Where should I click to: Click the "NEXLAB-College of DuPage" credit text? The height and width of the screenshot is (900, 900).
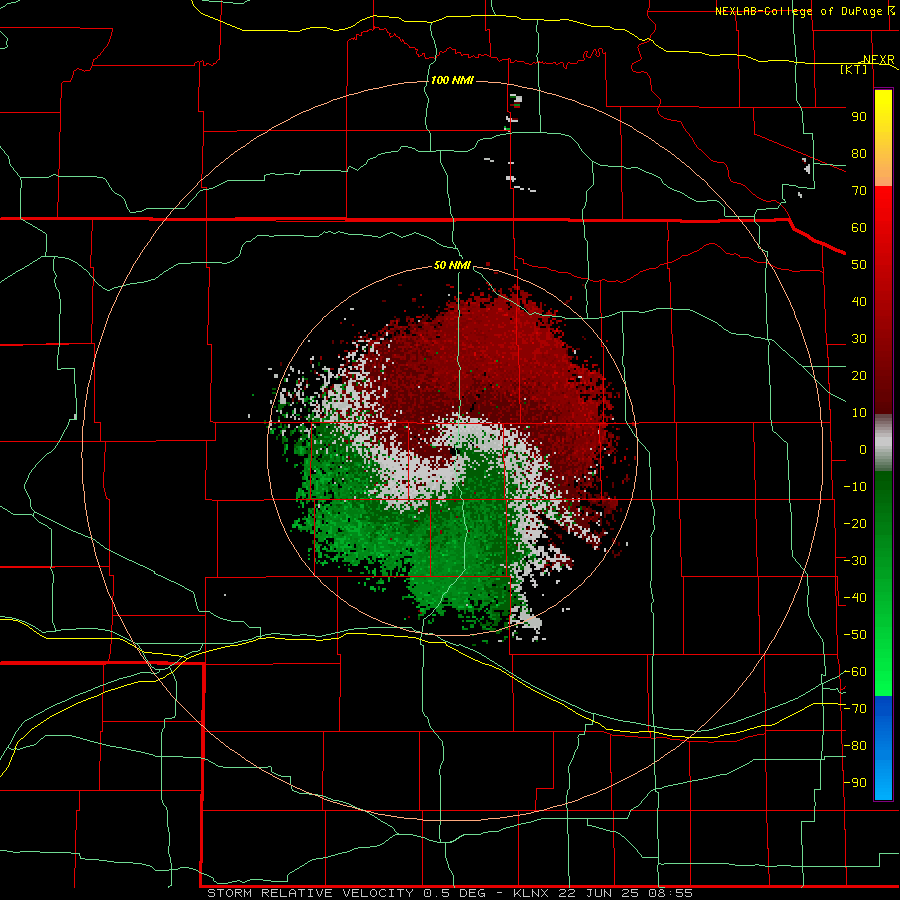point(798,11)
